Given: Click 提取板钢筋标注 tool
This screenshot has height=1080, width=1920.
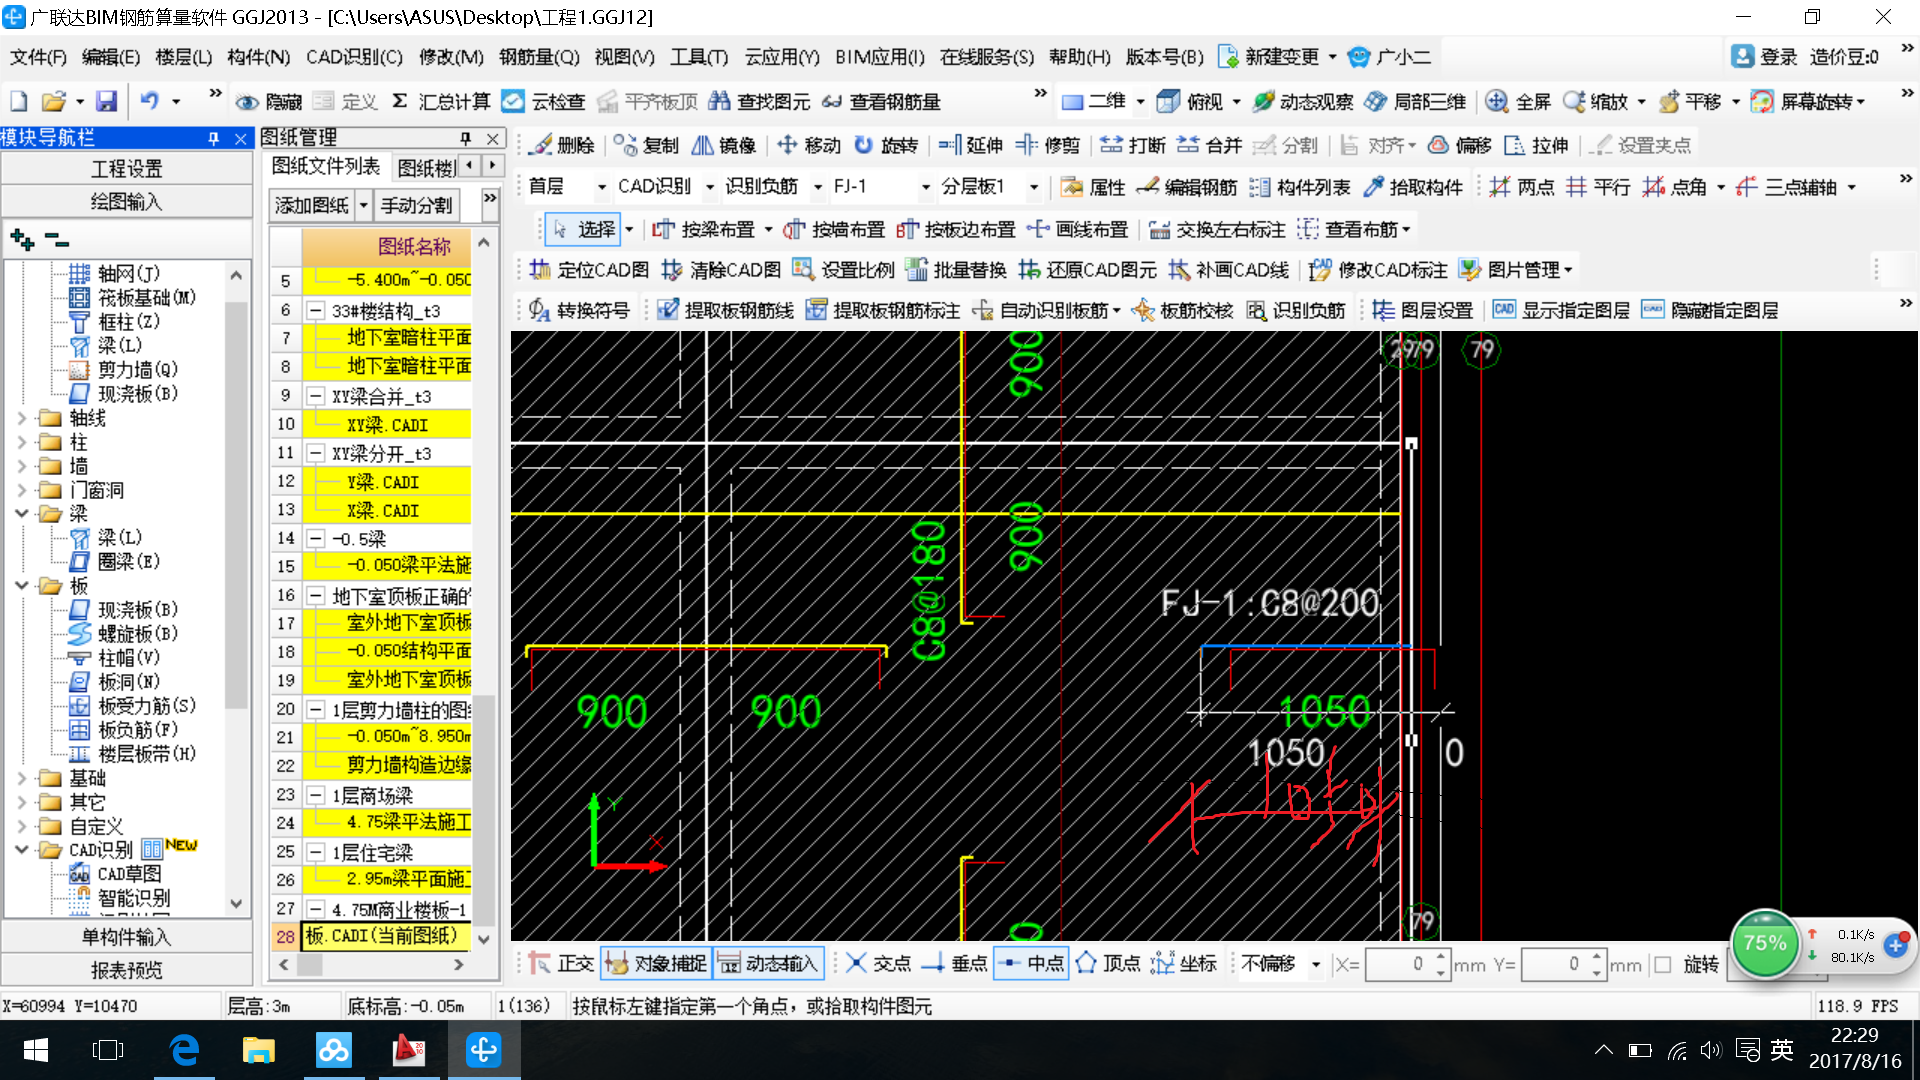Looking at the screenshot, I should click(883, 310).
